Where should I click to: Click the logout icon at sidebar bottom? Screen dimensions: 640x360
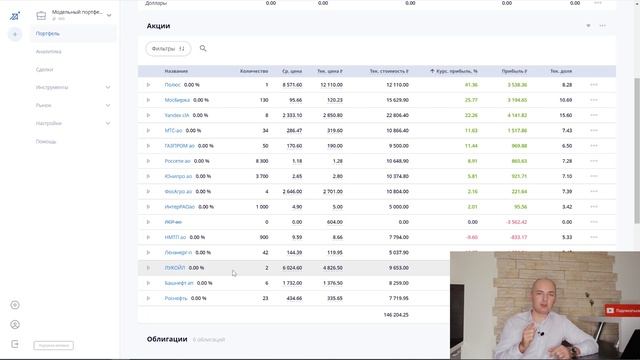(15, 344)
